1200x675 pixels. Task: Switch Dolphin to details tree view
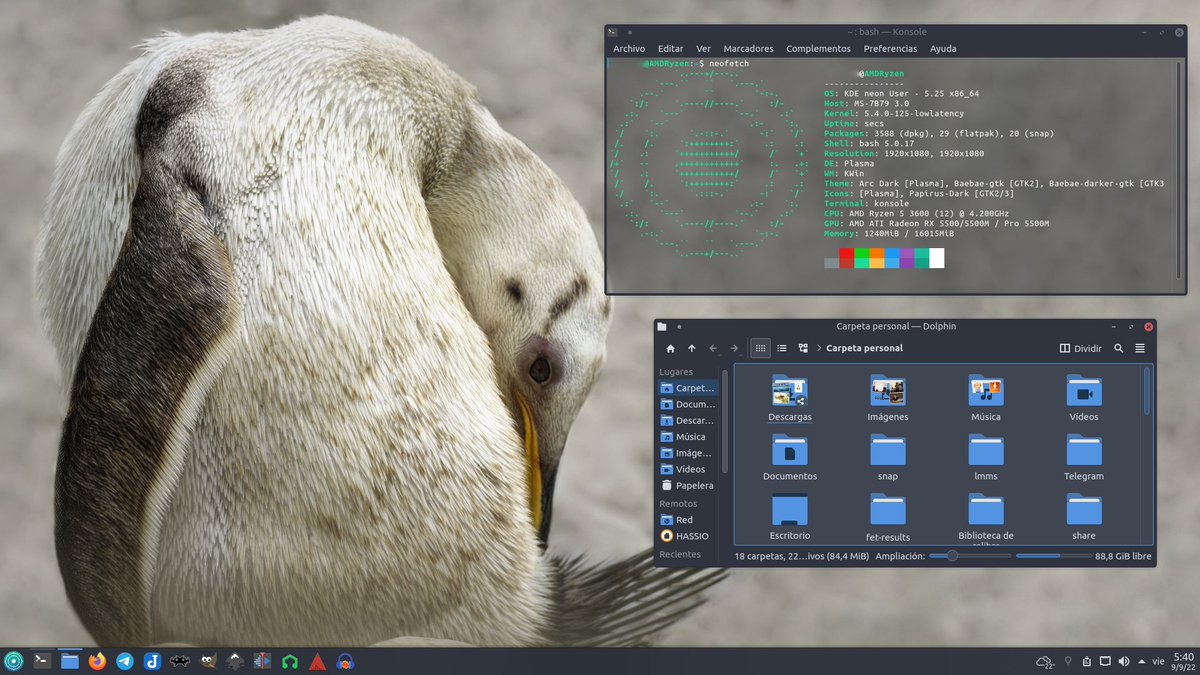tap(803, 349)
